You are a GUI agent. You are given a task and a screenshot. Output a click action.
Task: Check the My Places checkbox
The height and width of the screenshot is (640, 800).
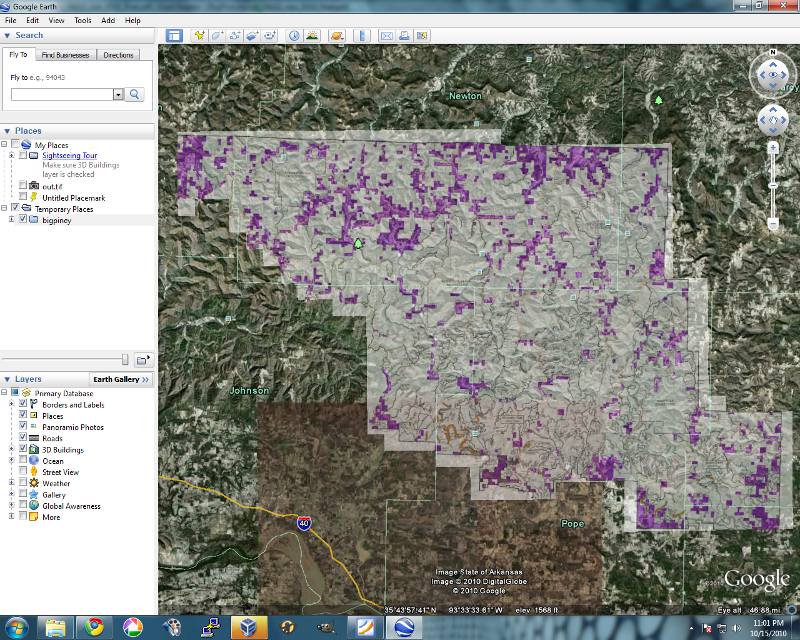(15, 144)
